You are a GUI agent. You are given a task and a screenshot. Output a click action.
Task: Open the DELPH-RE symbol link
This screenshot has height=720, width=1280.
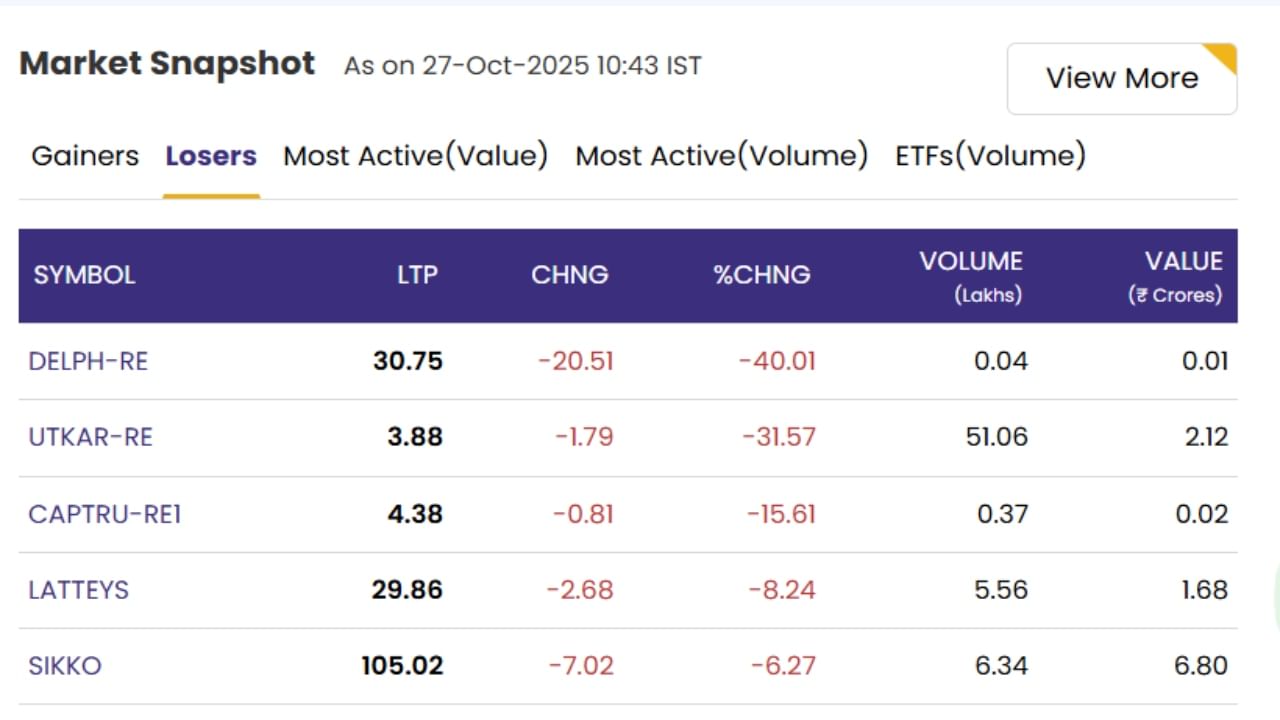[88, 361]
